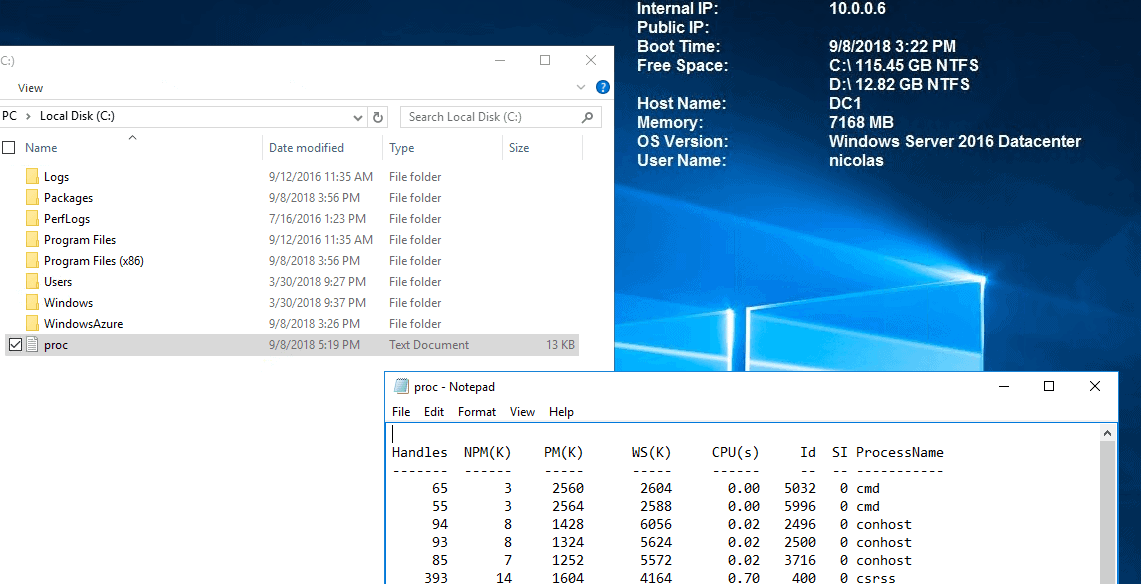The height and width of the screenshot is (584, 1141).
Task: Open the Format menu in Notepad
Action: click(477, 412)
